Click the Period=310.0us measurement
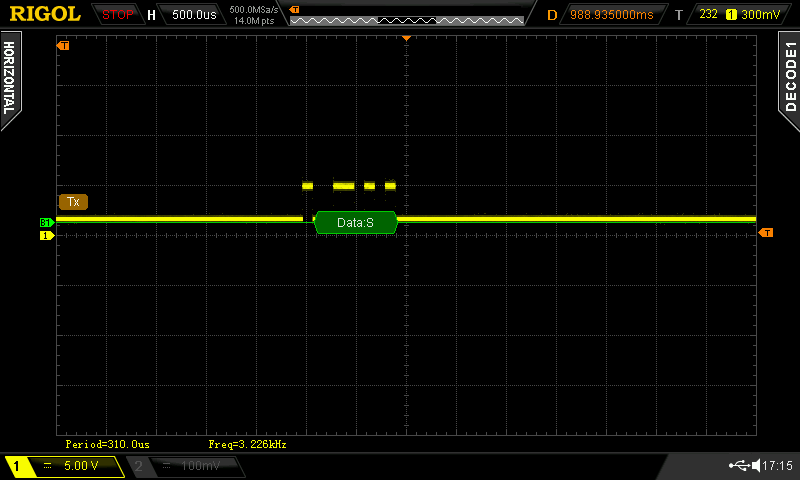This screenshot has height=480, width=800. click(108, 444)
